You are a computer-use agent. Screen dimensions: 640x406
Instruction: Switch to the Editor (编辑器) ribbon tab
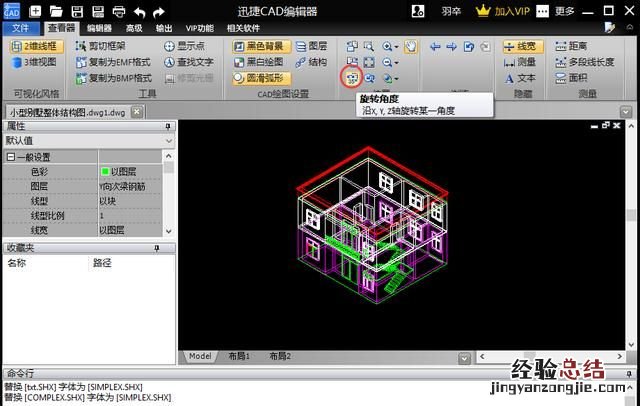coord(99,28)
